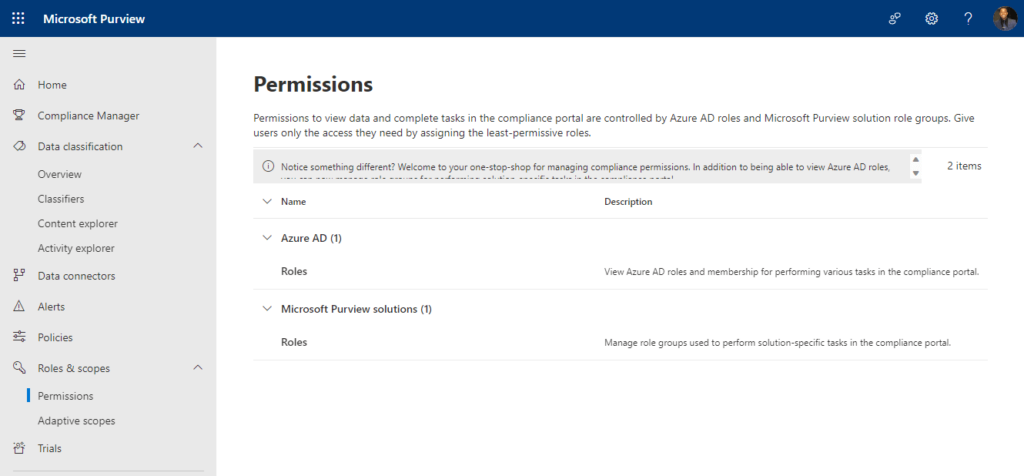Click the Trials gift icon

coord(19,449)
